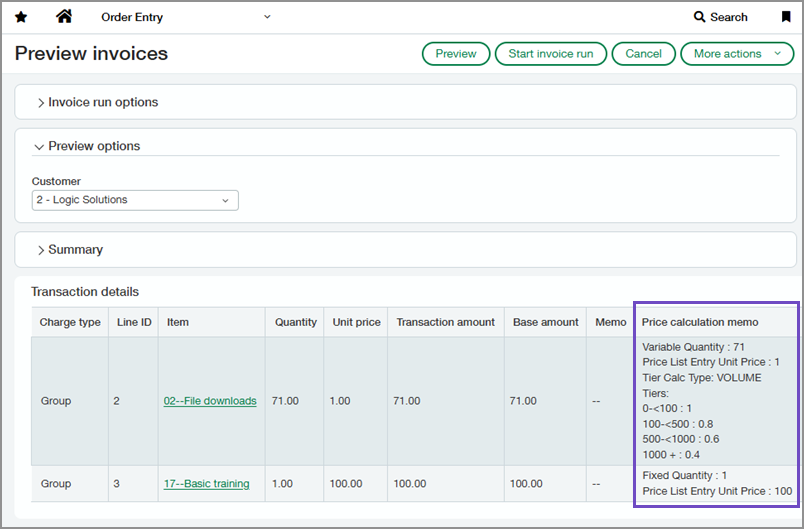Click the search magnifier icon
The width and height of the screenshot is (804, 529).
coord(699,17)
